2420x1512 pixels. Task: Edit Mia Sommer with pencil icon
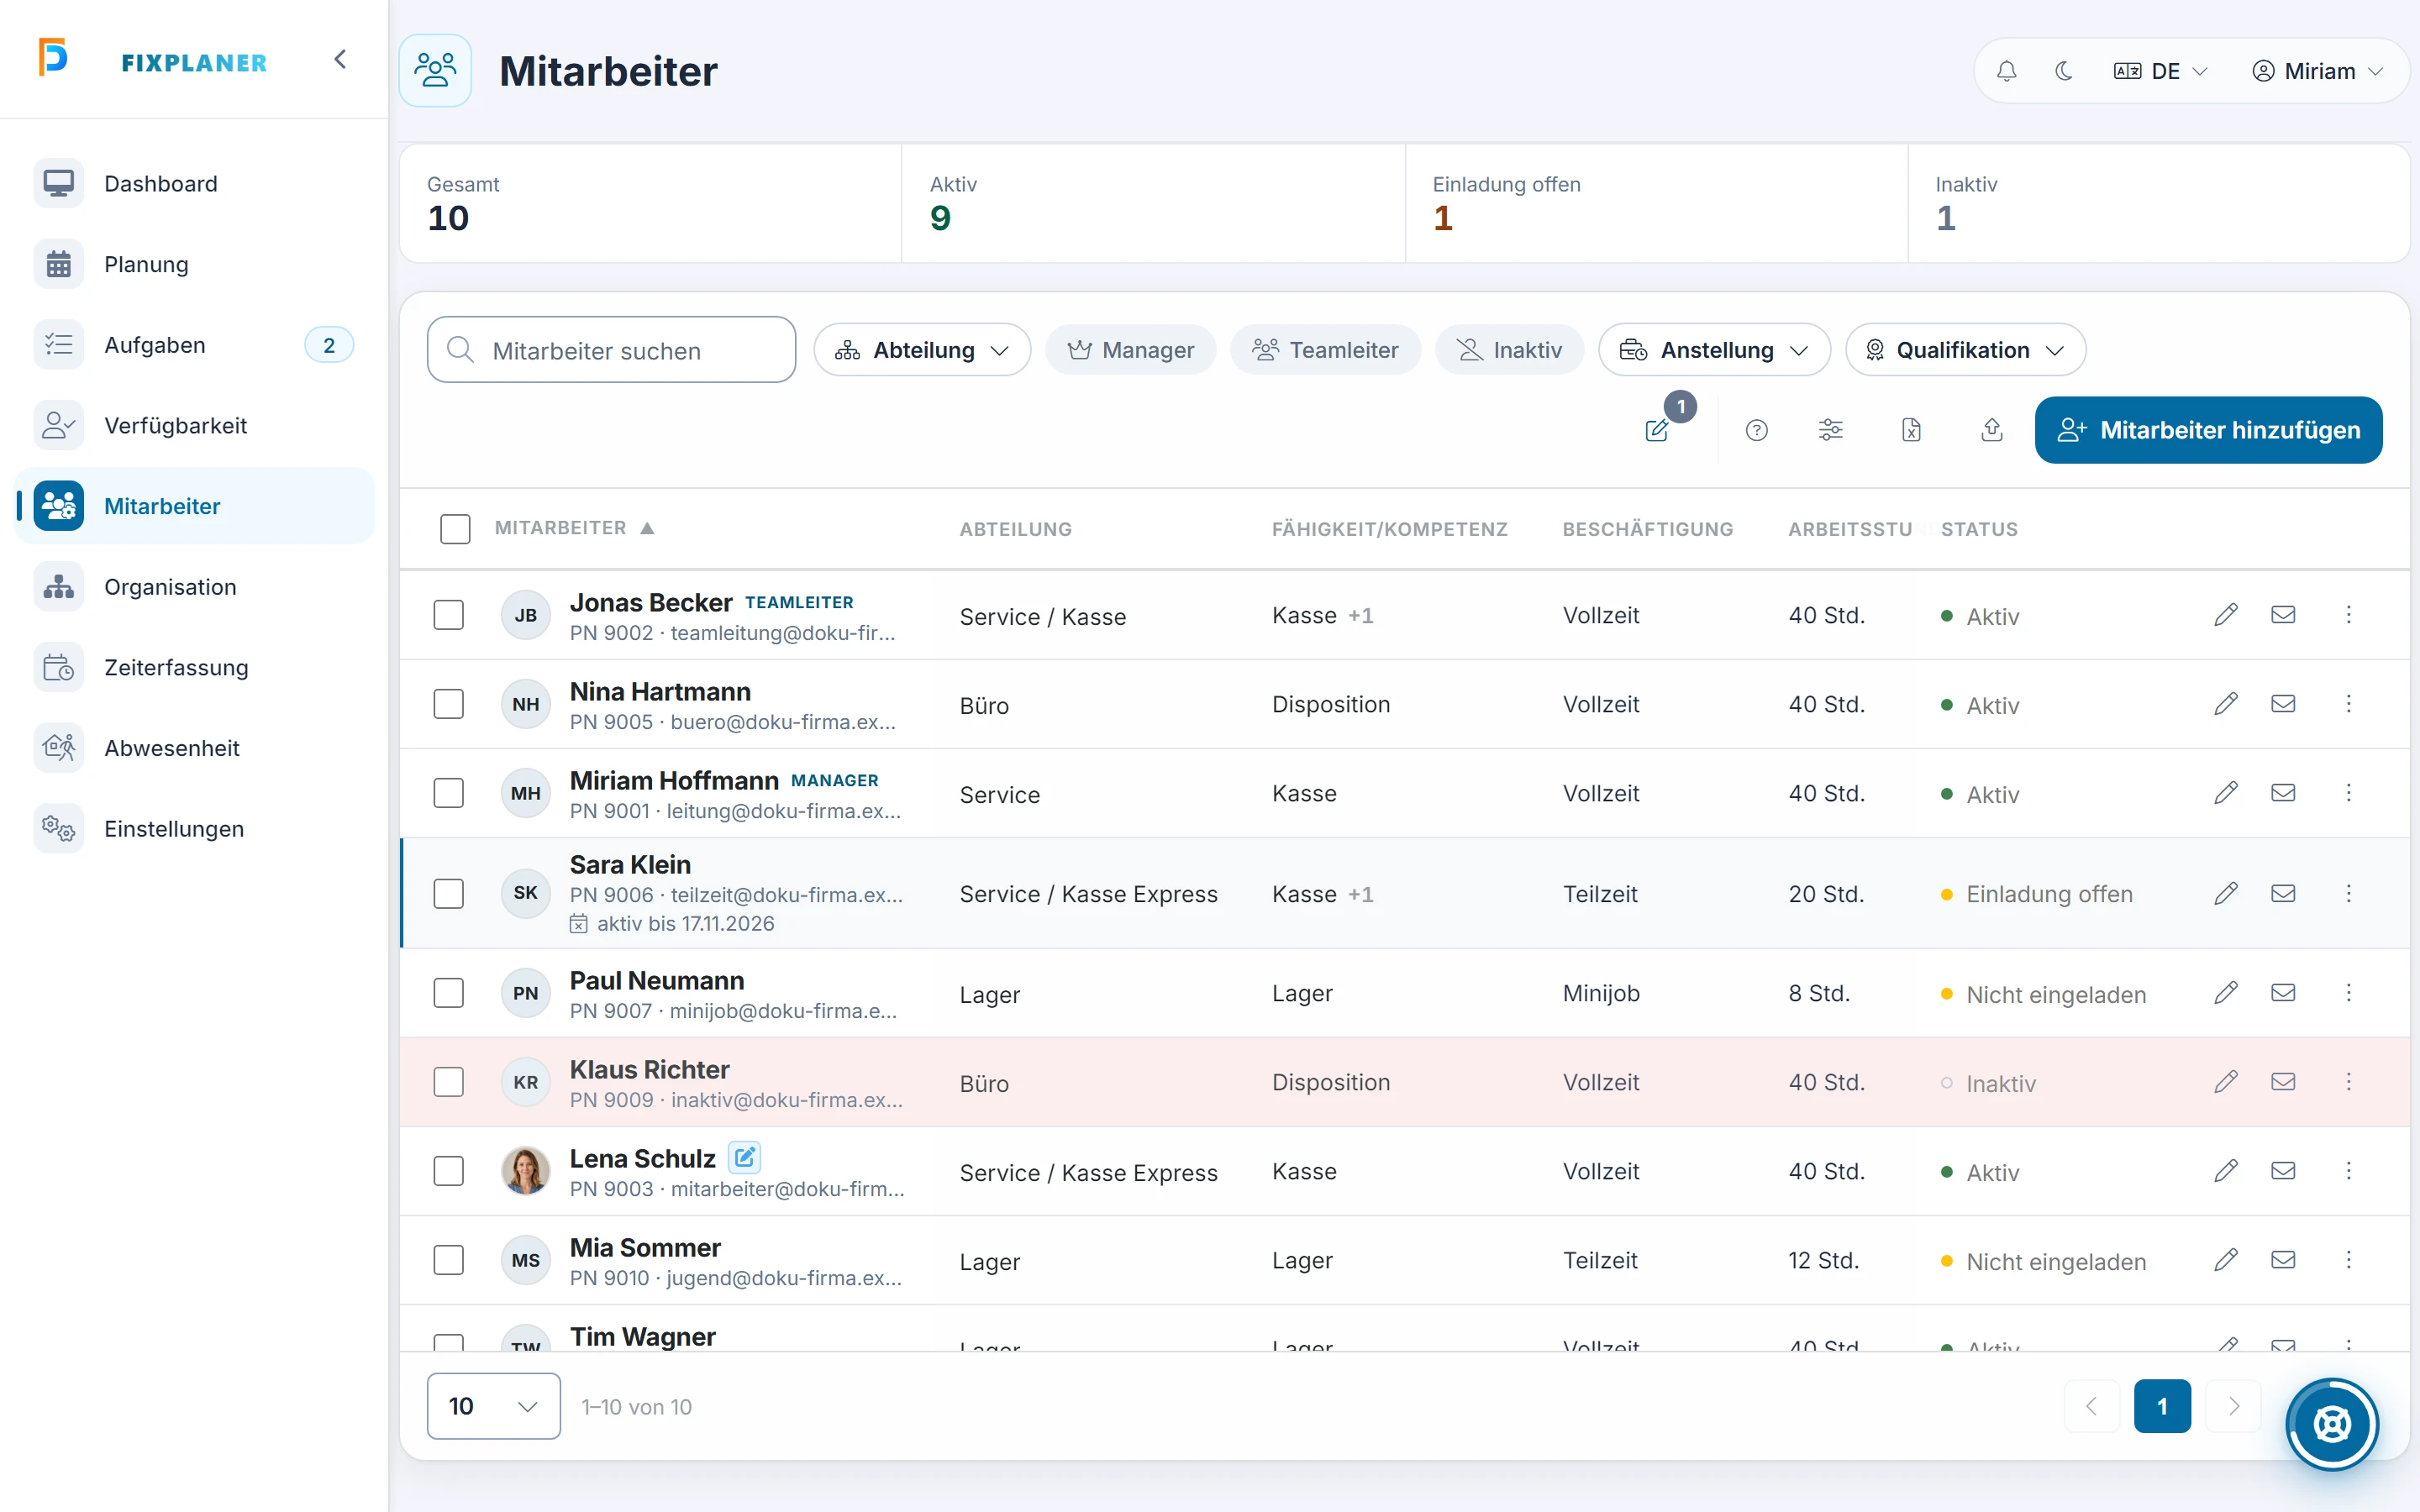tap(2225, 1260)
